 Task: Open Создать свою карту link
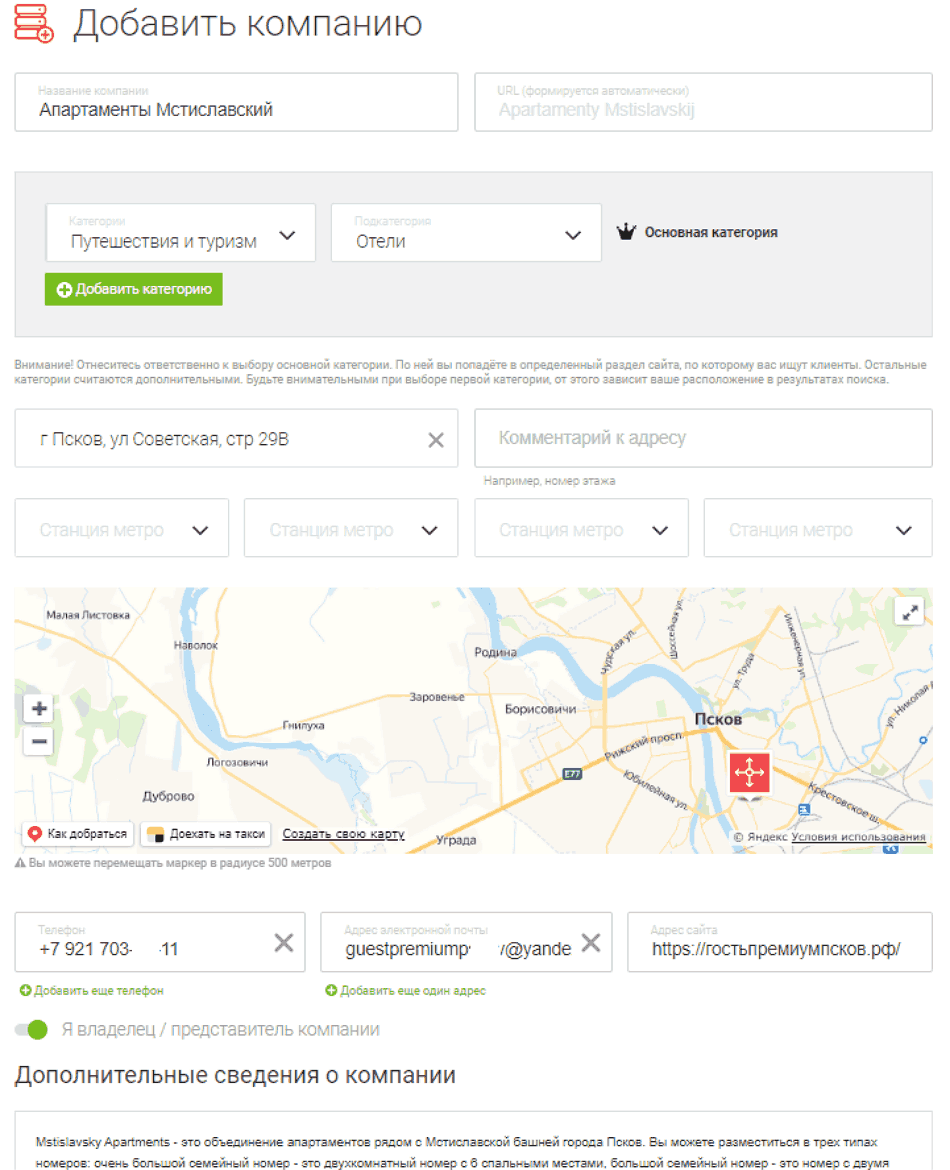[343, 833]
